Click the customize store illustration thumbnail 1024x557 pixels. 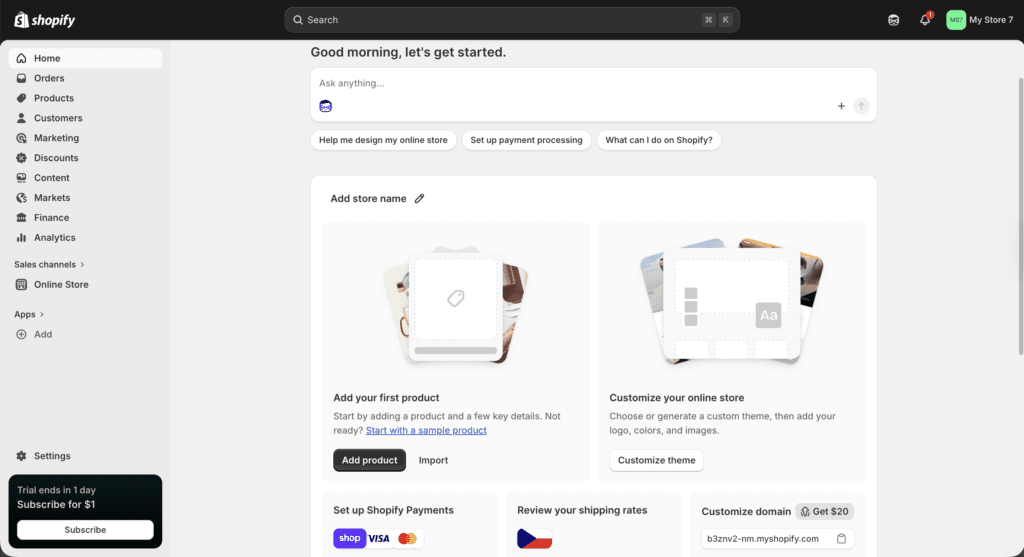click(x=731, y=301)
